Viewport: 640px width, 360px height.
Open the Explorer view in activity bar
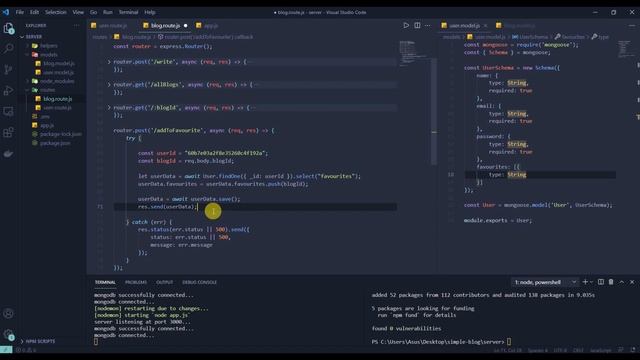point(8,28)
